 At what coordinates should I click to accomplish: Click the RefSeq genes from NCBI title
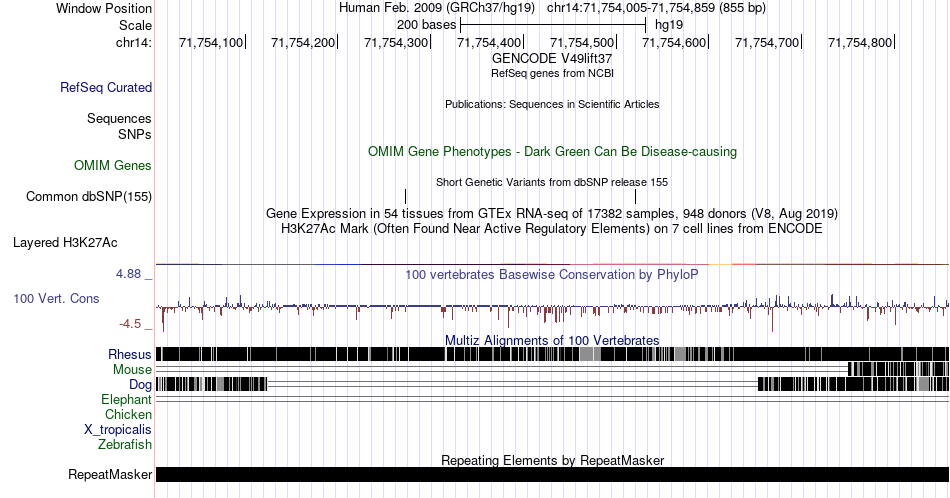point(552,73)
